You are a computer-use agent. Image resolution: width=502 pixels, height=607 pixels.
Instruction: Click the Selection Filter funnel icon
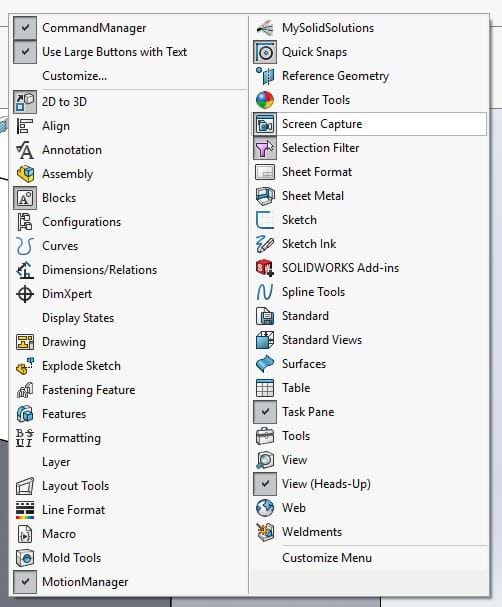point(265,148)
